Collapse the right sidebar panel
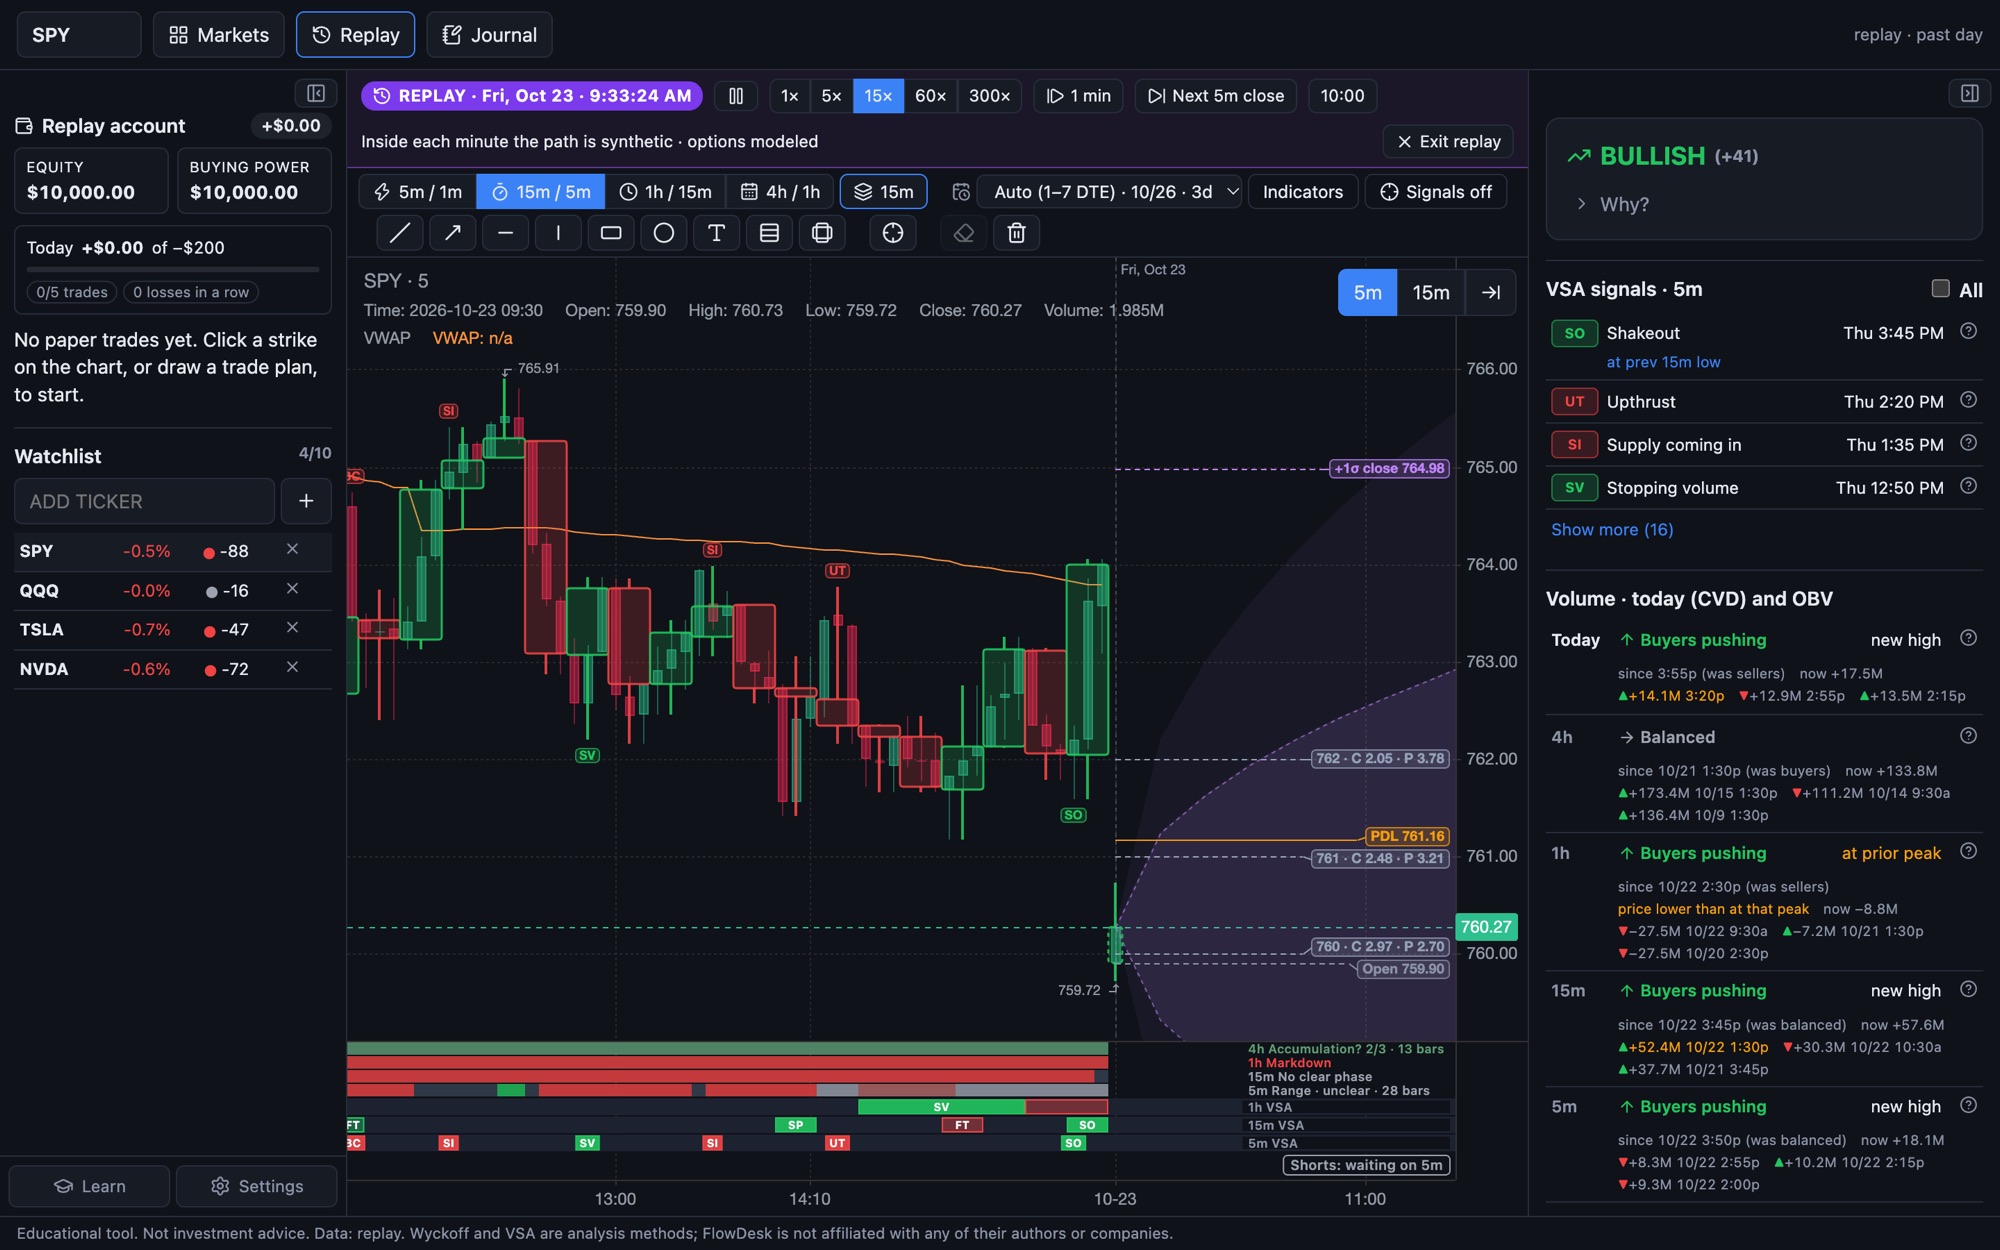 pyautogui.click(x=1970, y=93)
